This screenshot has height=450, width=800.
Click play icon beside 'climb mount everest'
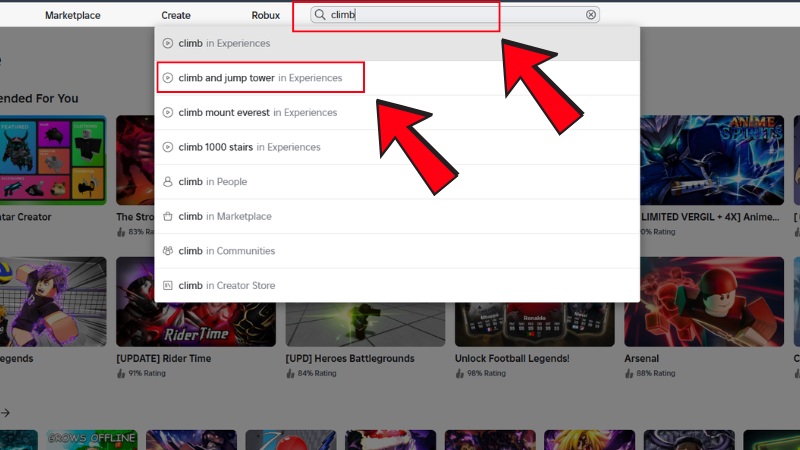[x=168, y=113]
